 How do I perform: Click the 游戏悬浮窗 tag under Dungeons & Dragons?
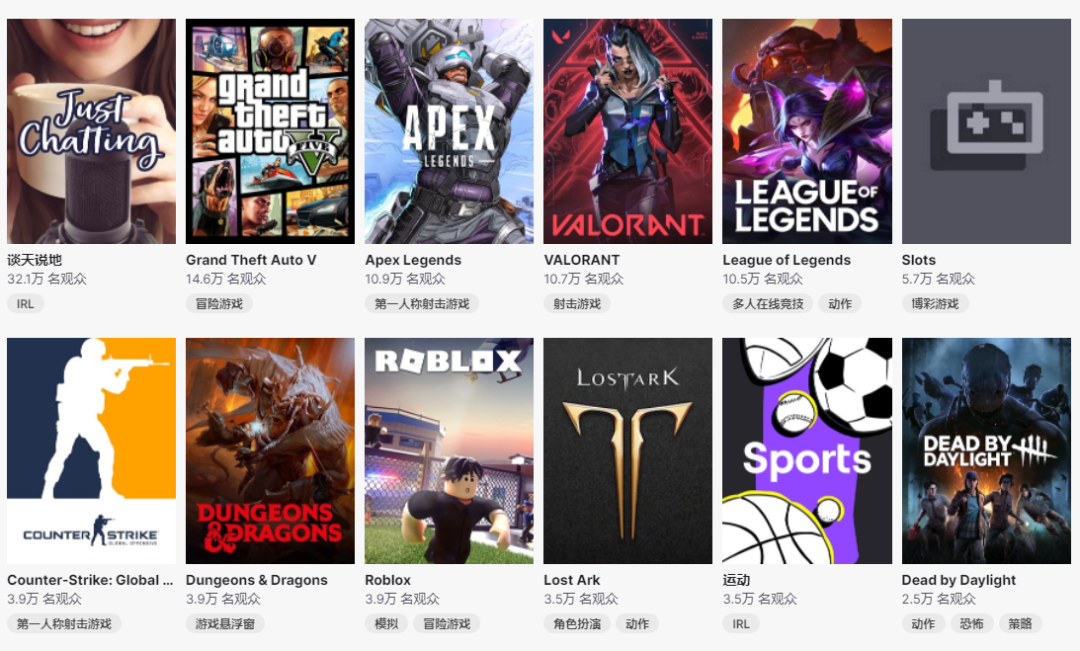[225, 623]
